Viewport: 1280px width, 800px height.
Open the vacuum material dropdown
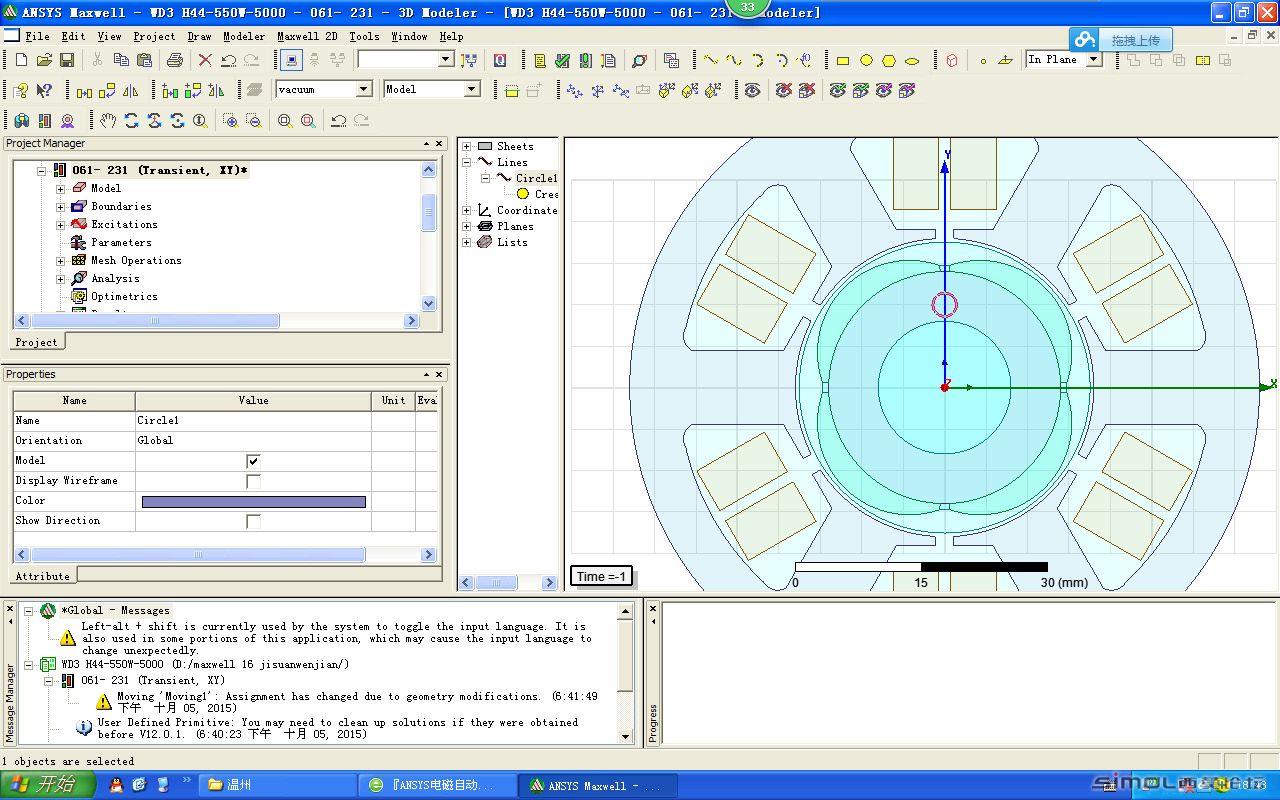364,89
